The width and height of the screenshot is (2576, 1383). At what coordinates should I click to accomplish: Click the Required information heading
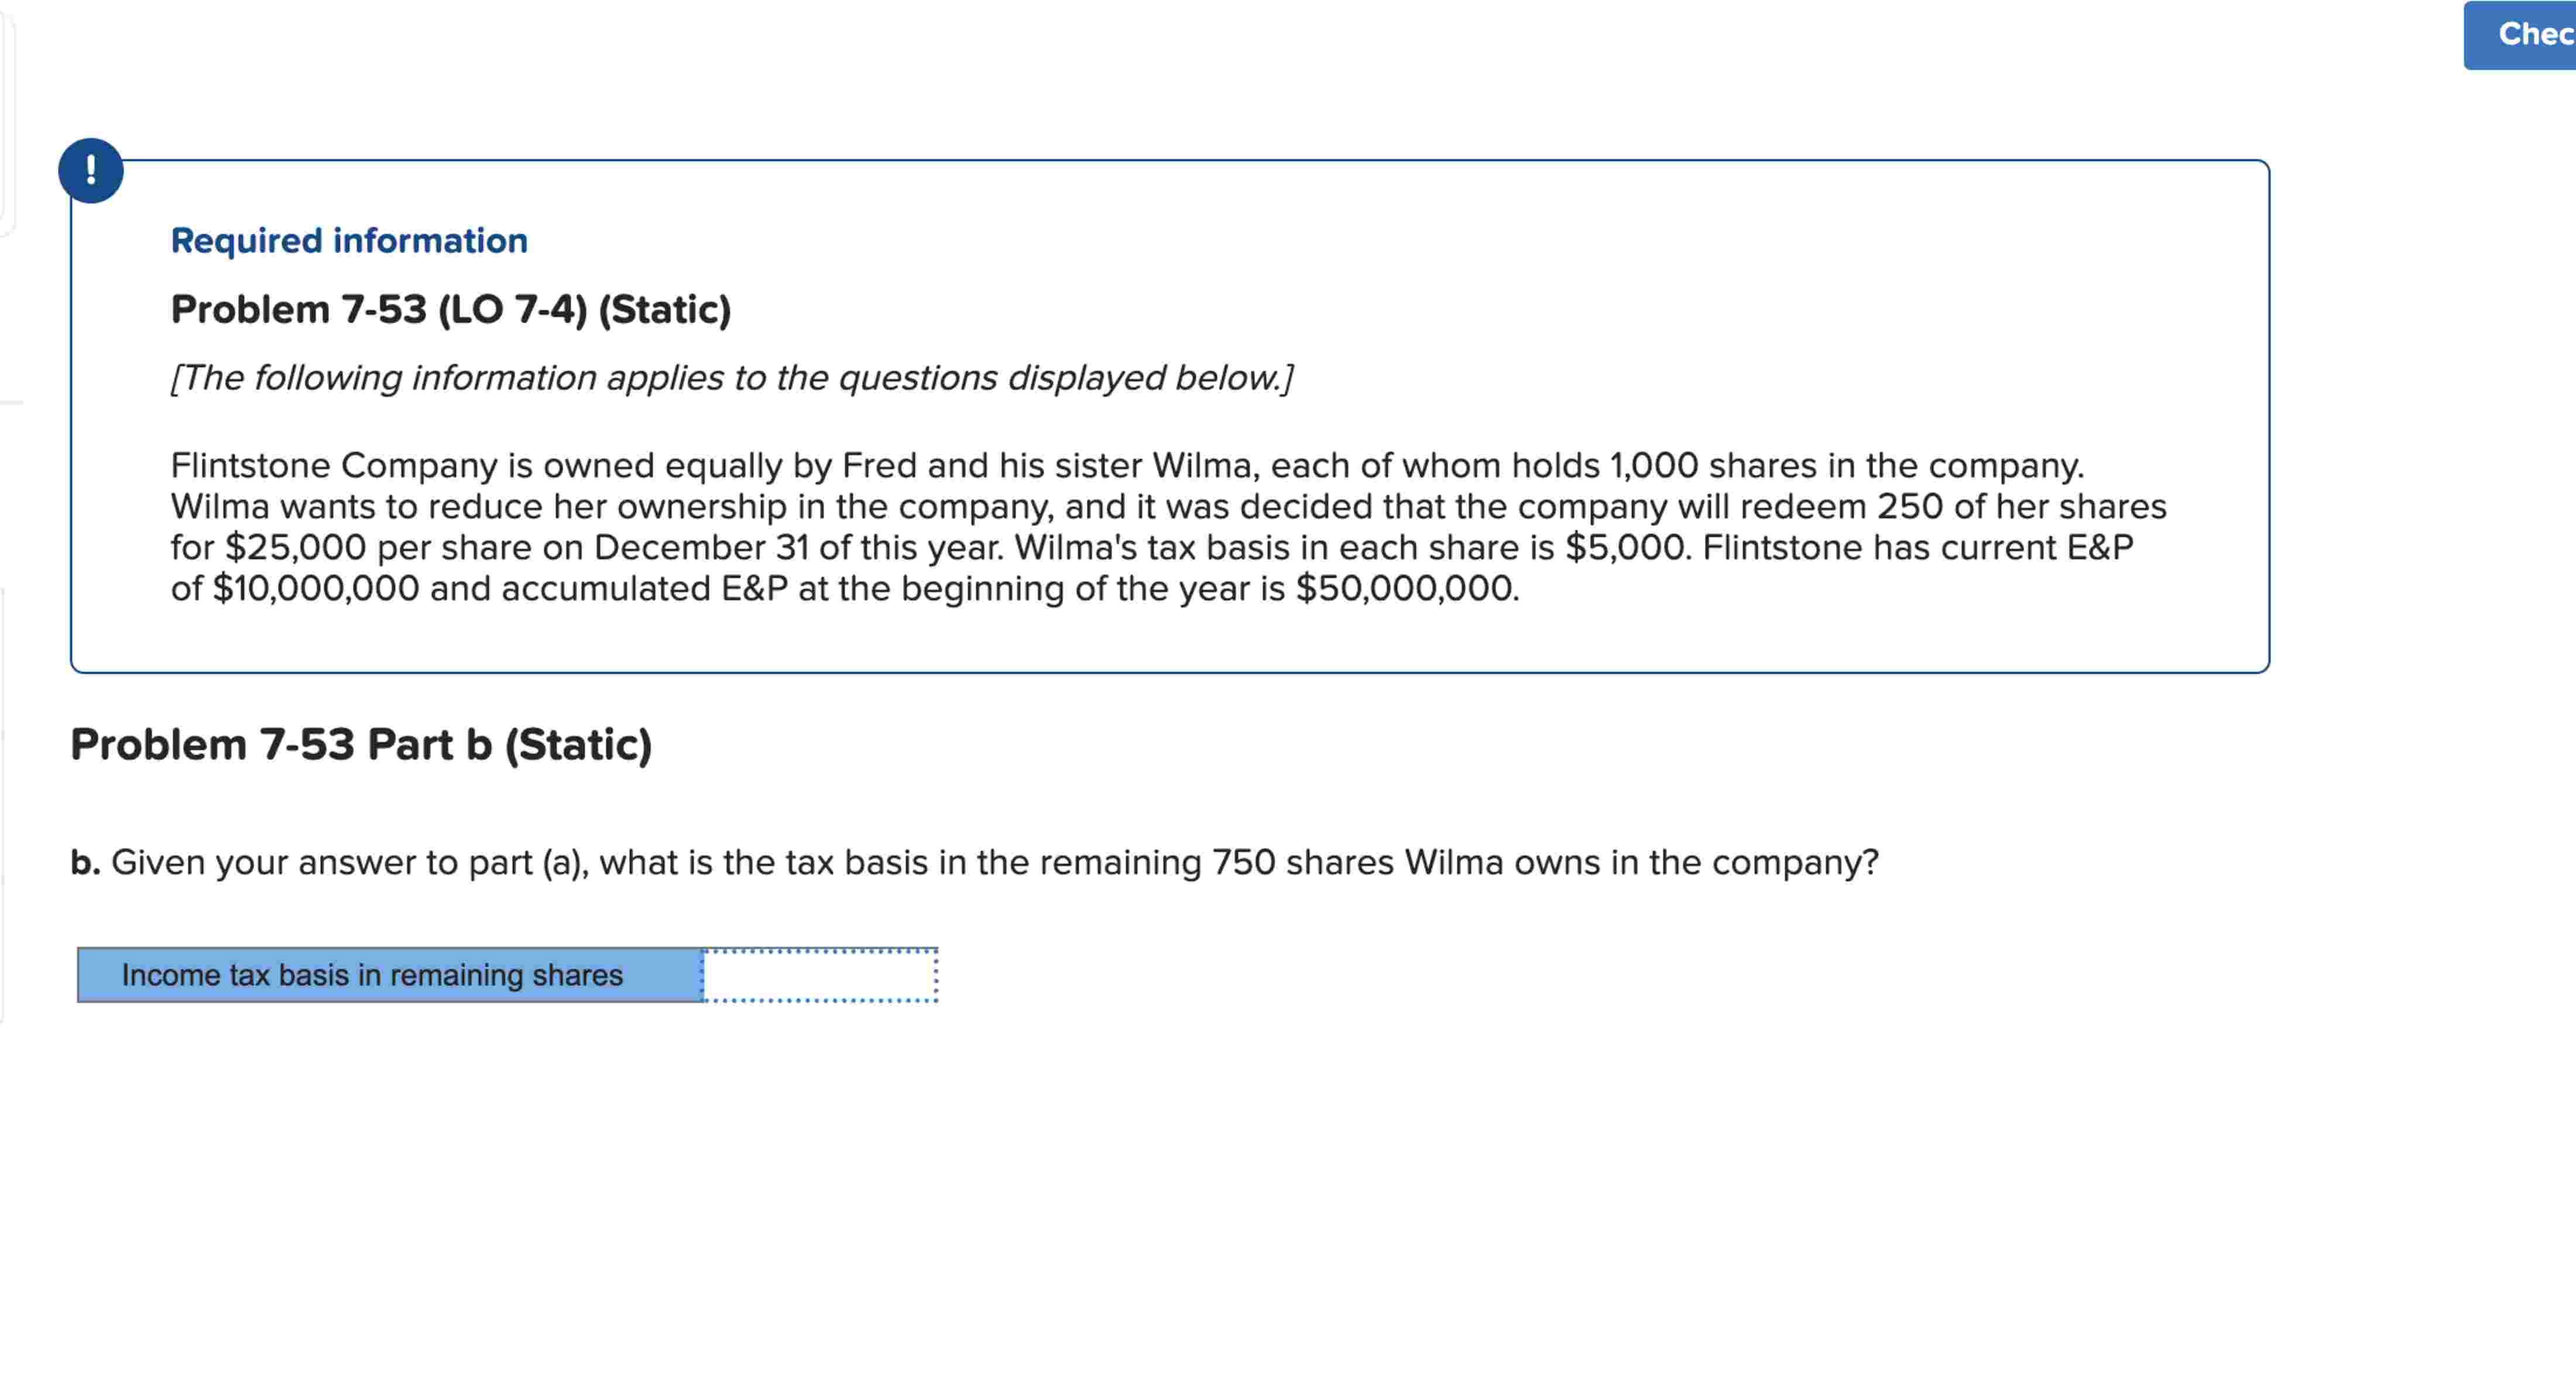tap(349, 239)
